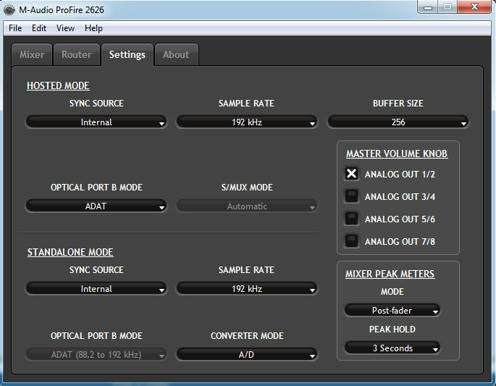The height and width of the screenshot is (386, 496).
Task: Open Mixer Peak Meters Mode Post-fader dropdown
Action: [392, 310]
